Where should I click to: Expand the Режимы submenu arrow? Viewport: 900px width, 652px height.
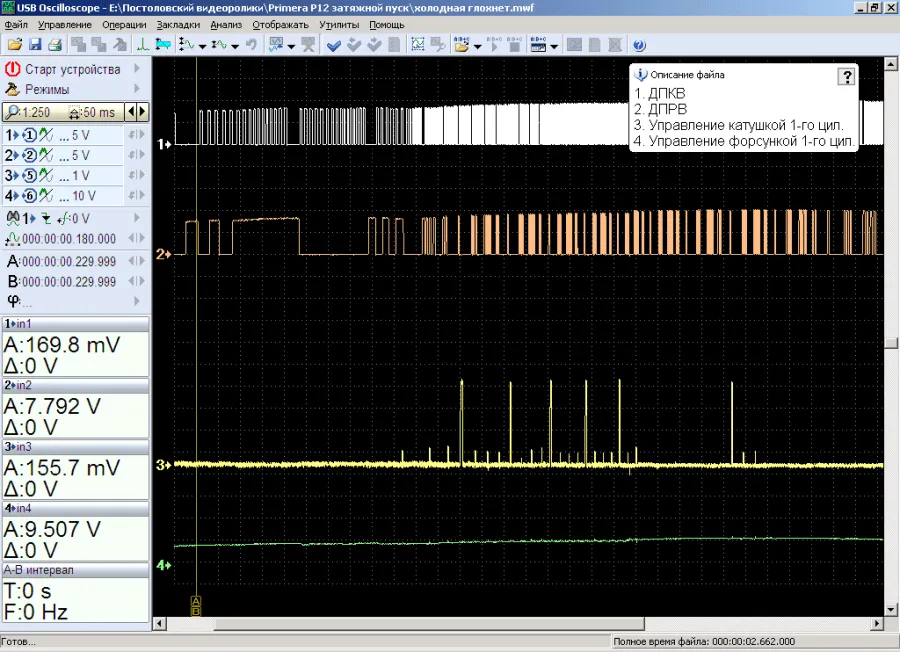[137, 89]
